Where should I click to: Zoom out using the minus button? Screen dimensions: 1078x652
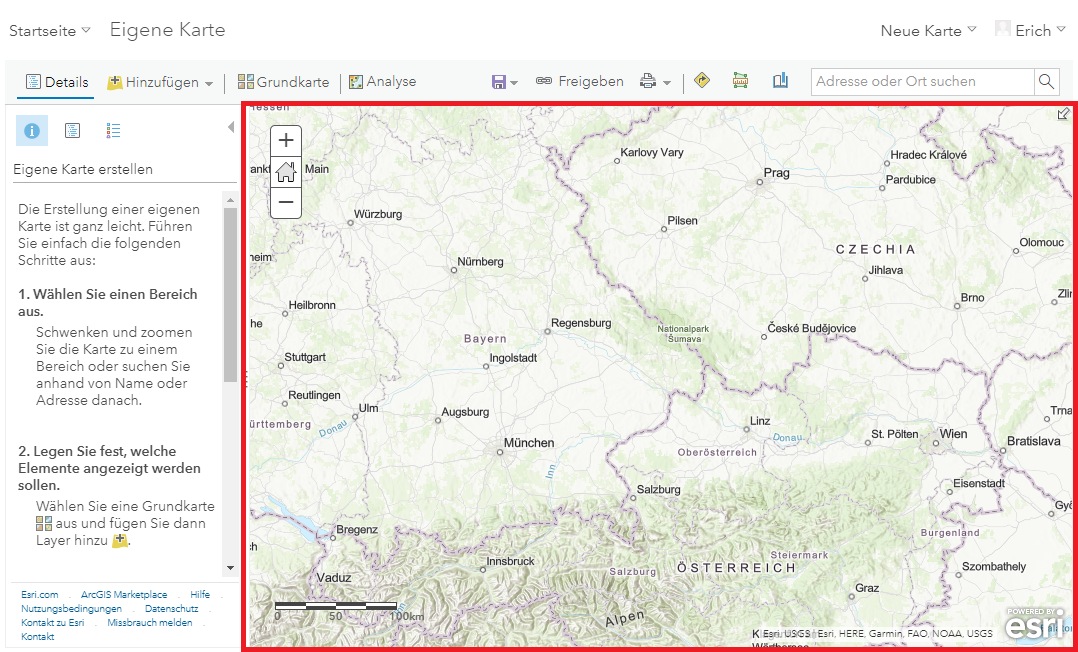[285, 202]
